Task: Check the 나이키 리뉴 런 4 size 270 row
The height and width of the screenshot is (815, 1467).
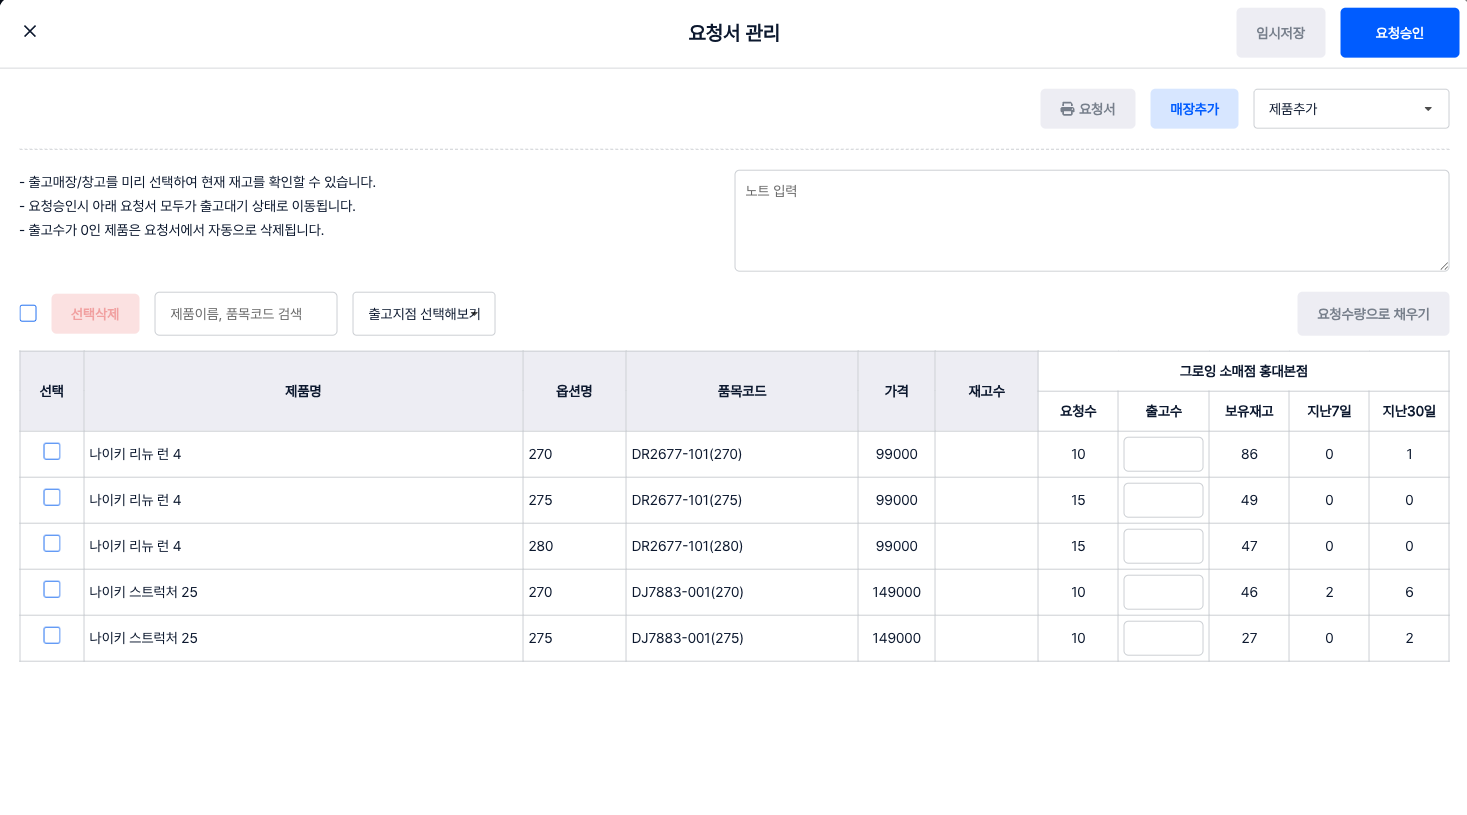Action: 52,452
